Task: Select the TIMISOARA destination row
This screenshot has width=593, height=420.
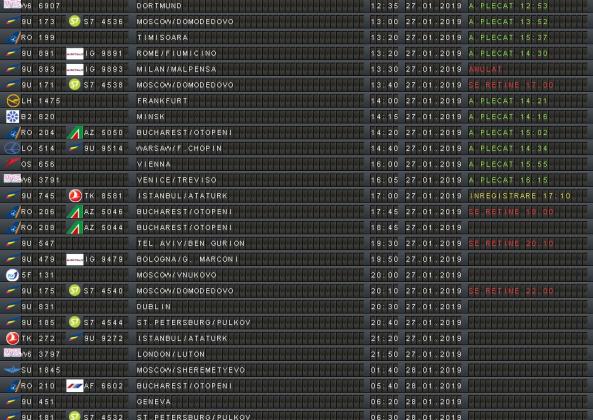Action: (x=162, y=37)
